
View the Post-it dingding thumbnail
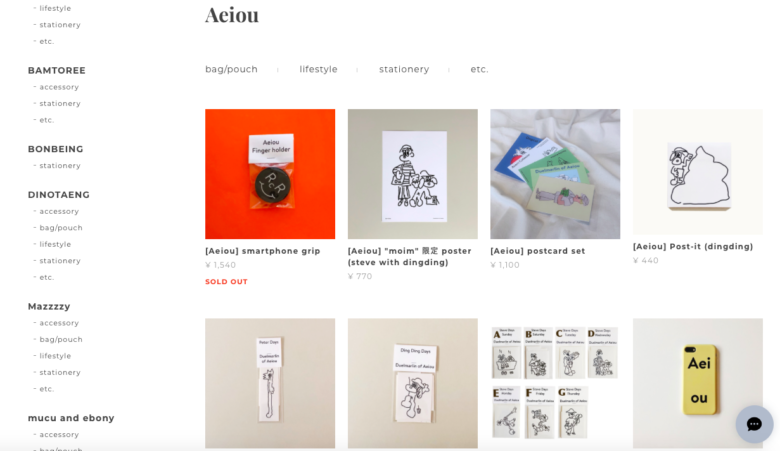(x=697, y=172)
